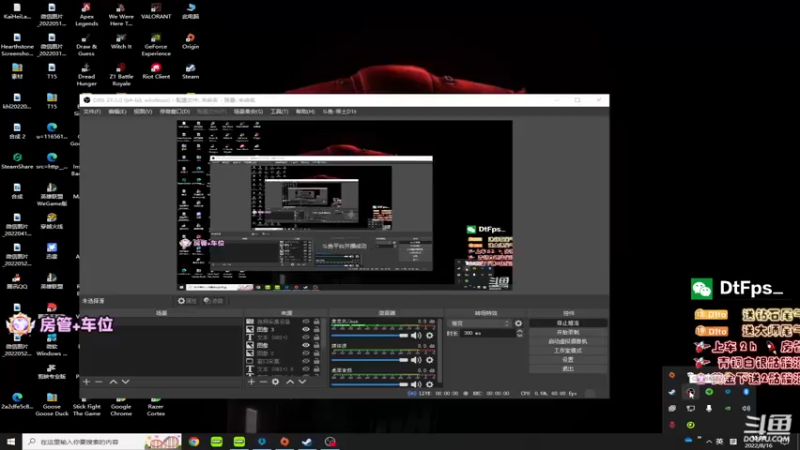Open VALORANT desktop shortcut
This screenshot has width=800, height=450.
click(156, 11)
